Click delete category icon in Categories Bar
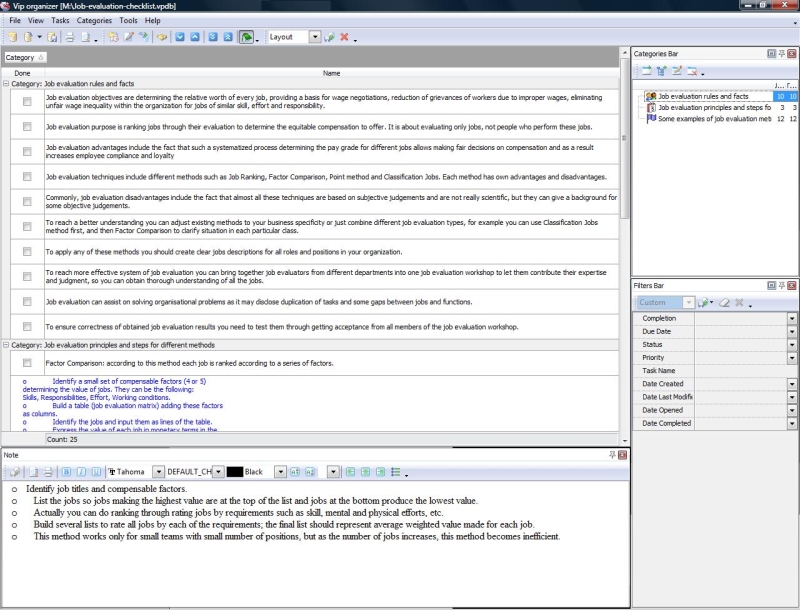The height and width of the screenshot is (610, 800). point(691,71)
